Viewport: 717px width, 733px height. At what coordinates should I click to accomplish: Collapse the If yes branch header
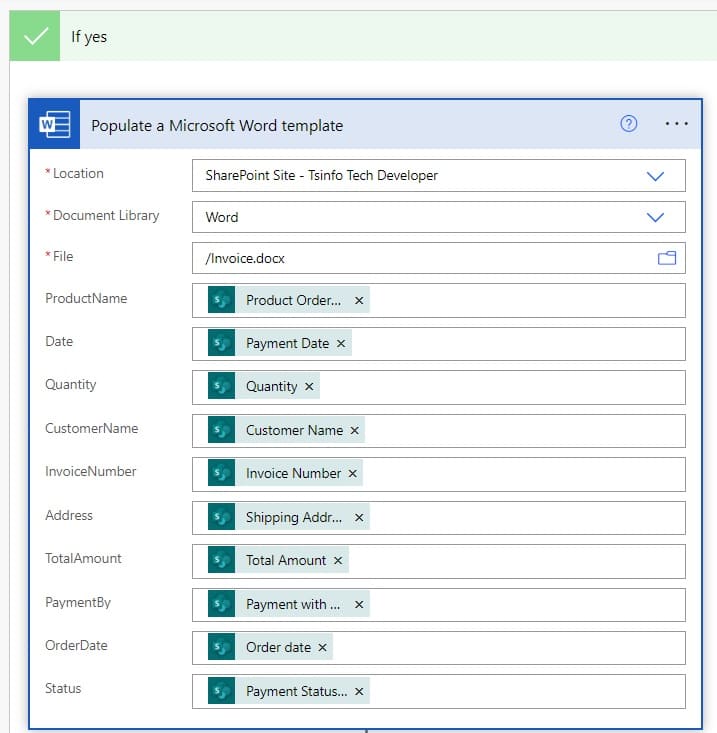[363, 36]
